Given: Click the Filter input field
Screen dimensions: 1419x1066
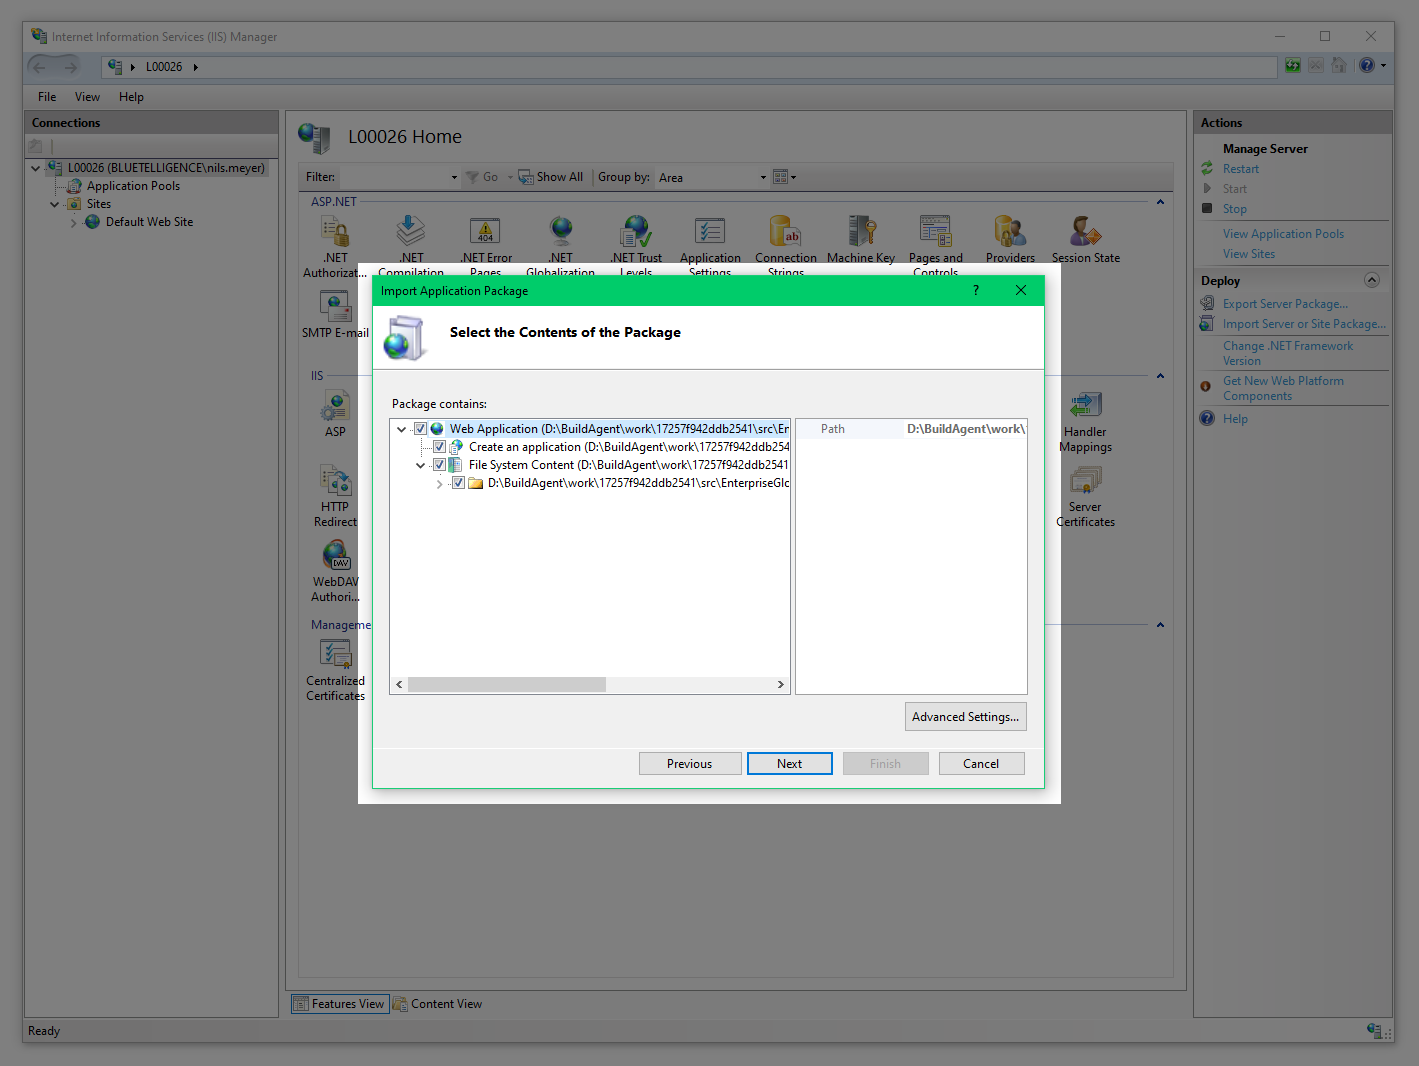Looking at the screenshot, I should click(x=394, y=178).
